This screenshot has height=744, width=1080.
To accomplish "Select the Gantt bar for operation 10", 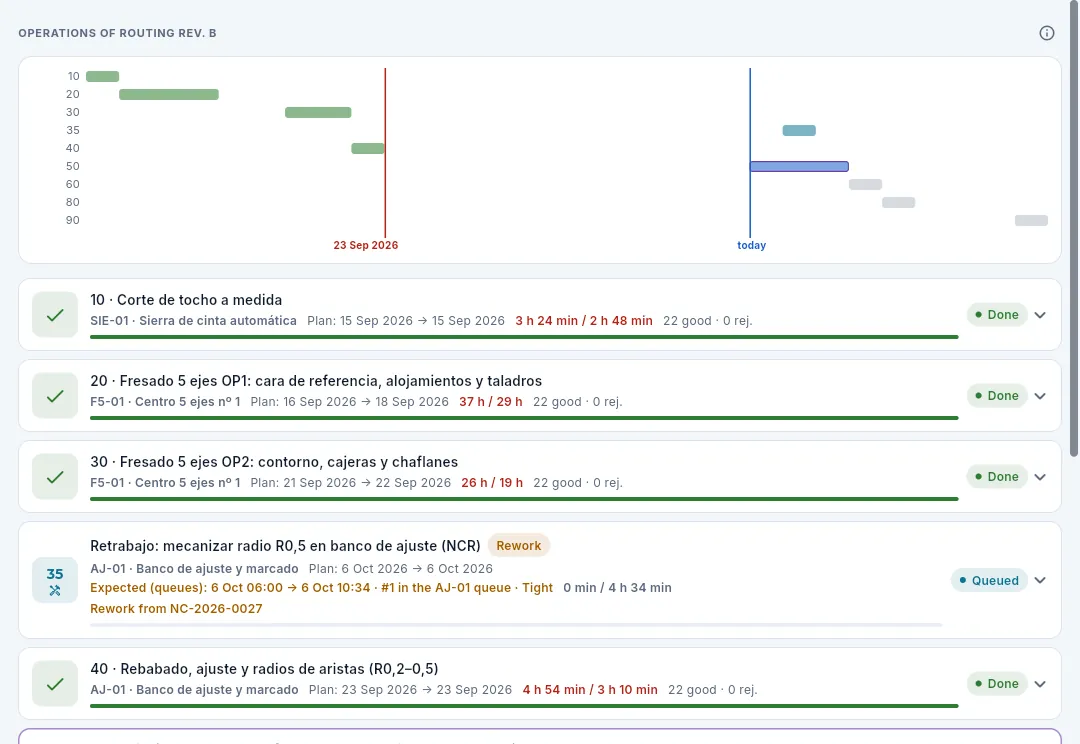I will [103, 76].
